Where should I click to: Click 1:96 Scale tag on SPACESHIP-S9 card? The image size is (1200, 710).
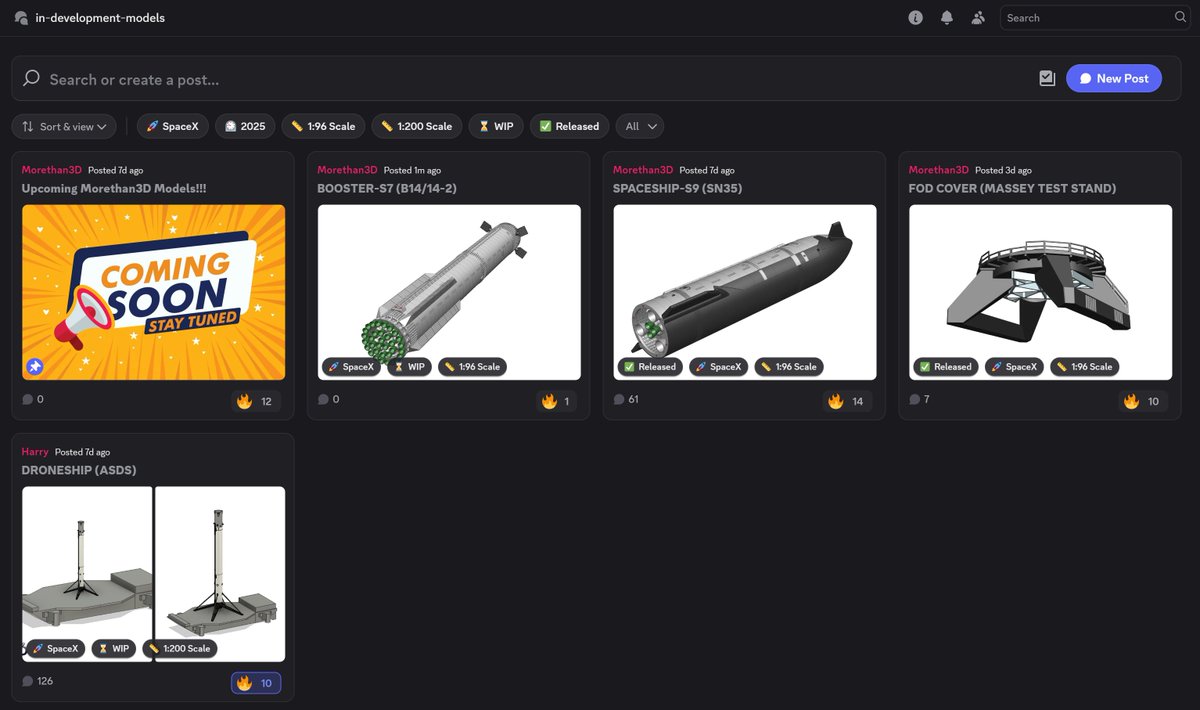(x=789, y=367)
